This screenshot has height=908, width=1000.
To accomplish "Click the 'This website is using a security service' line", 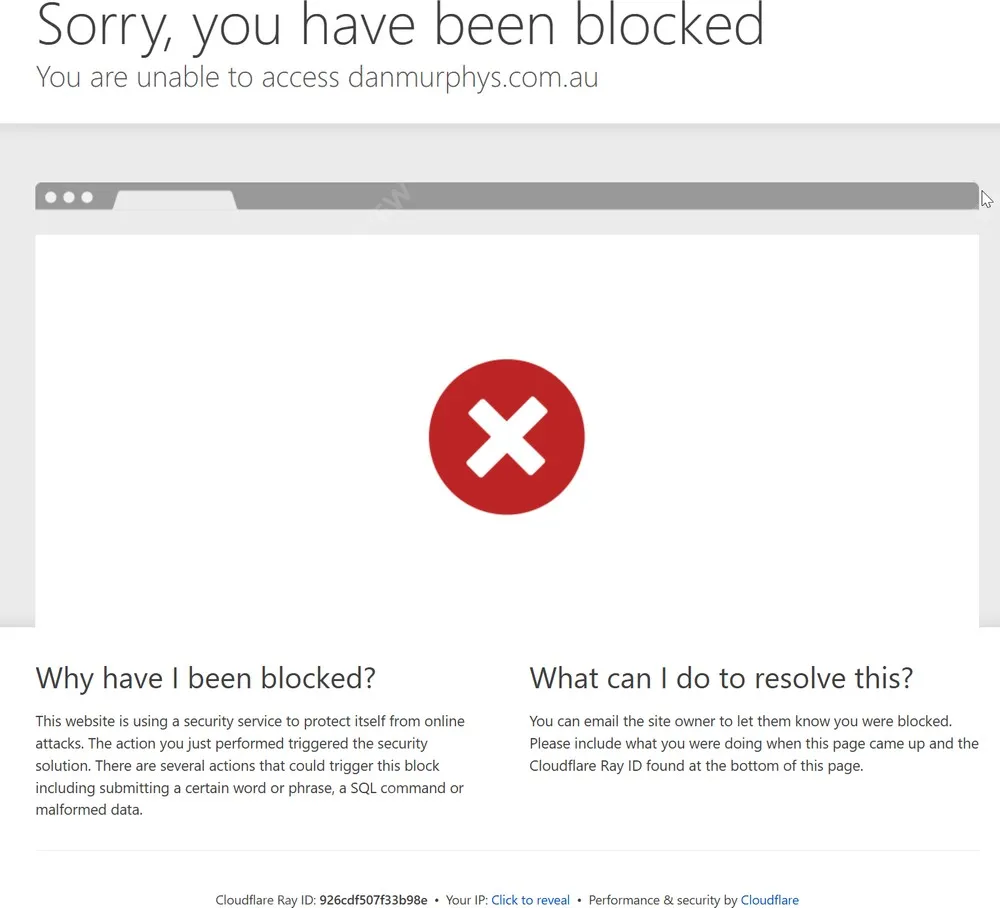I will coord(250,721).
